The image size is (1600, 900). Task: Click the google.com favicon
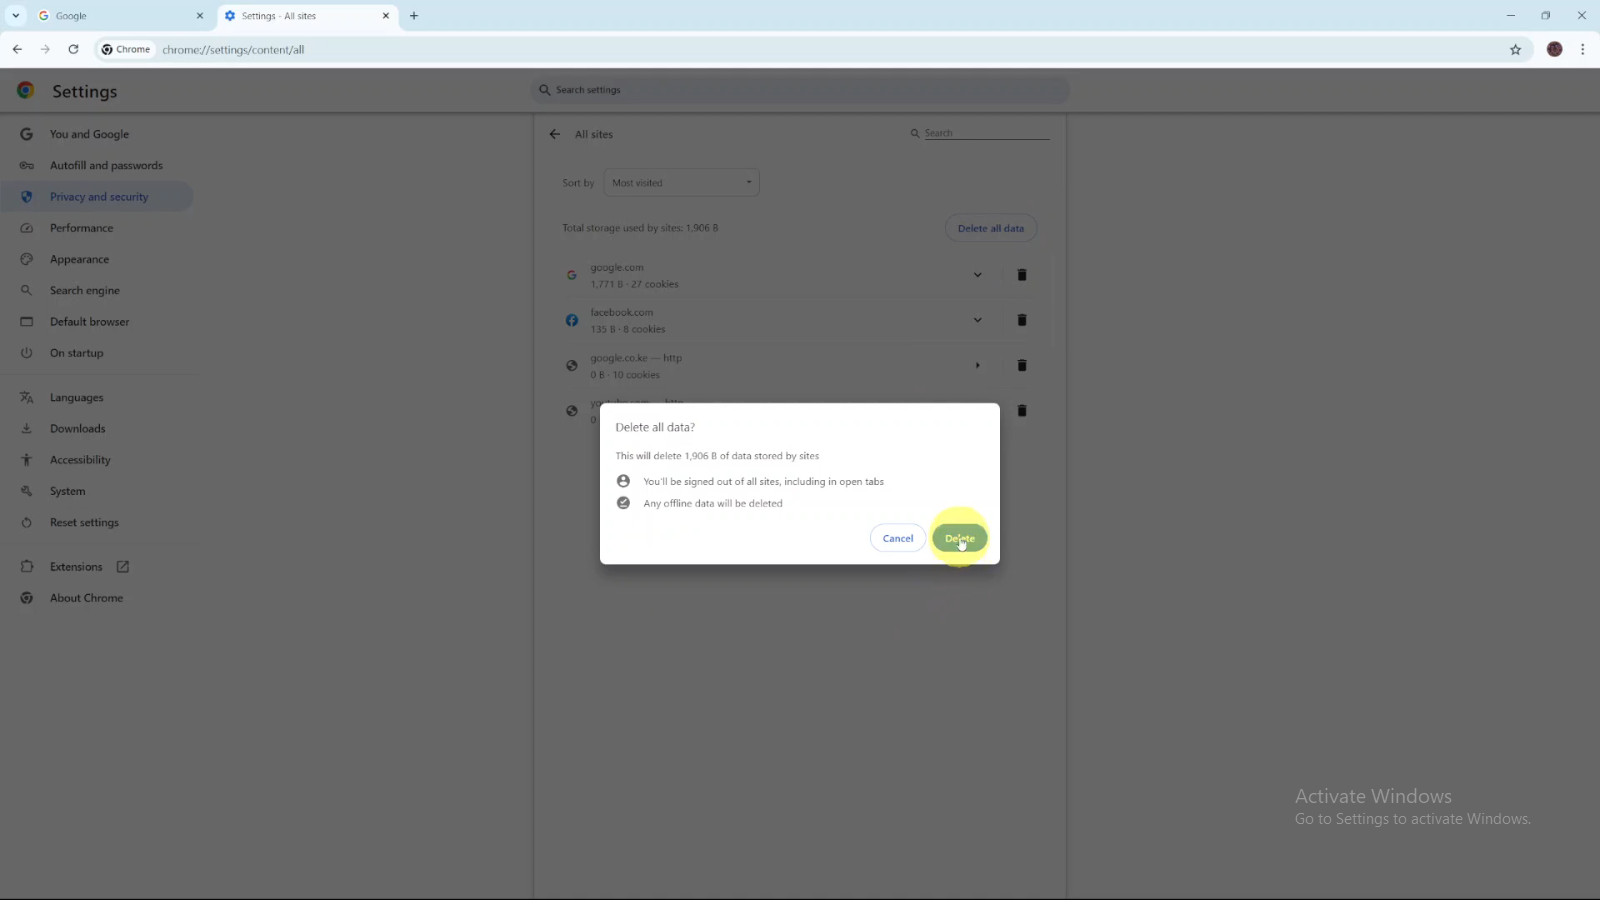(572, 275)
